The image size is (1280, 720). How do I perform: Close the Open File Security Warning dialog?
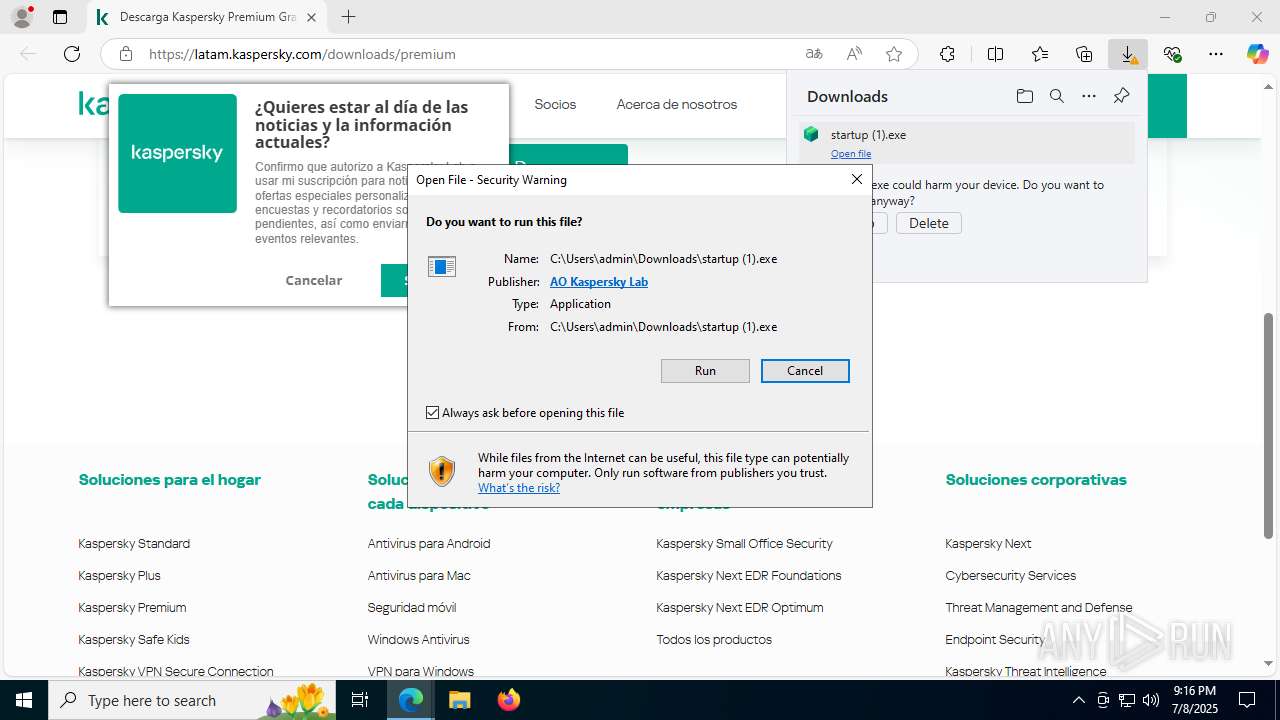pyautogui.click(x=856, y=179)
